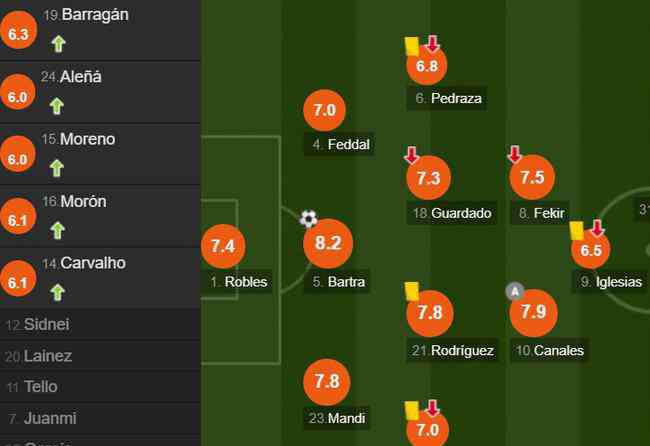Click the yellow card on Rodriguez

[x=412, y=291]
